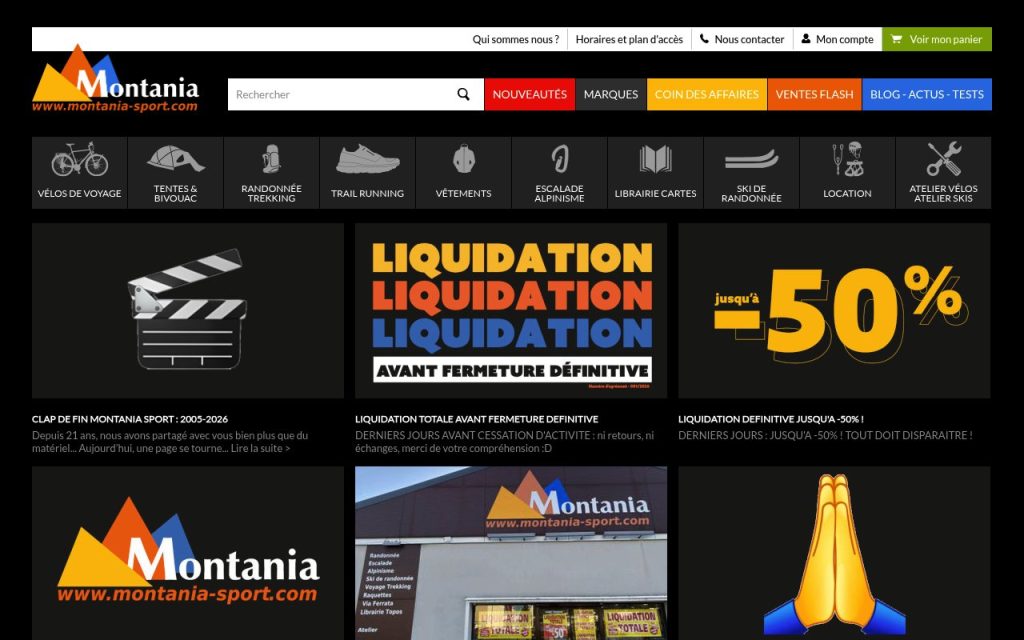Open the Marques menu

click(611, 95)
